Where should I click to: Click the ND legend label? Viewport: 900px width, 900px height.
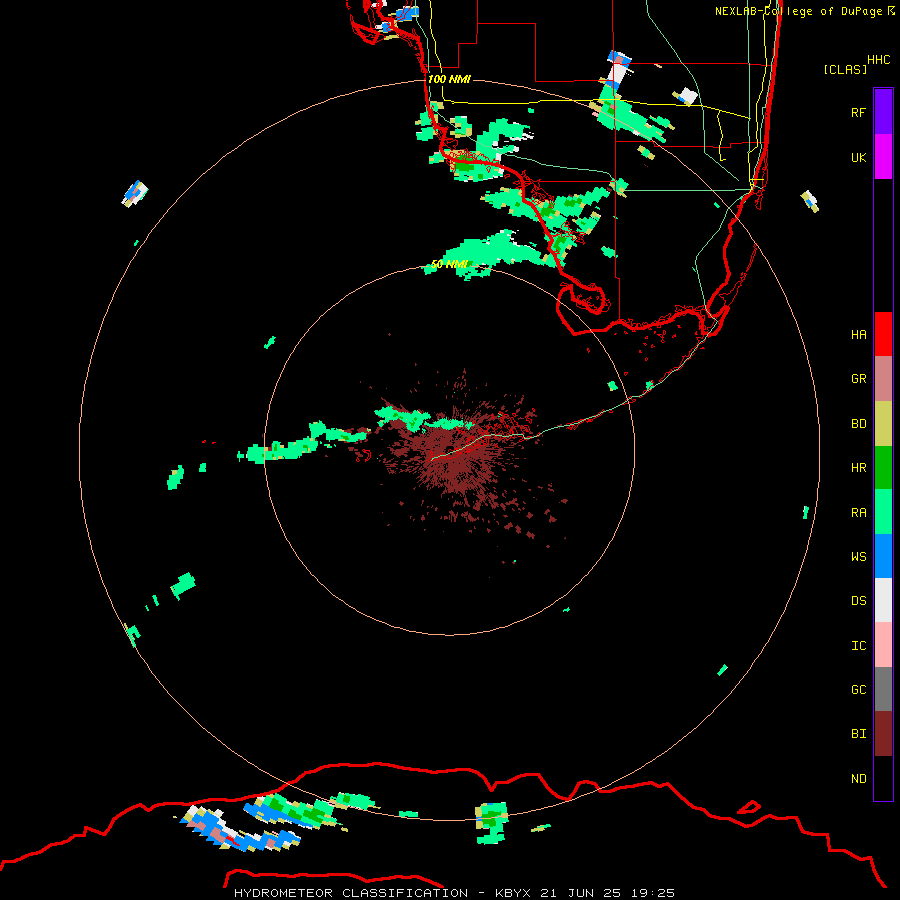coord(858,779)
